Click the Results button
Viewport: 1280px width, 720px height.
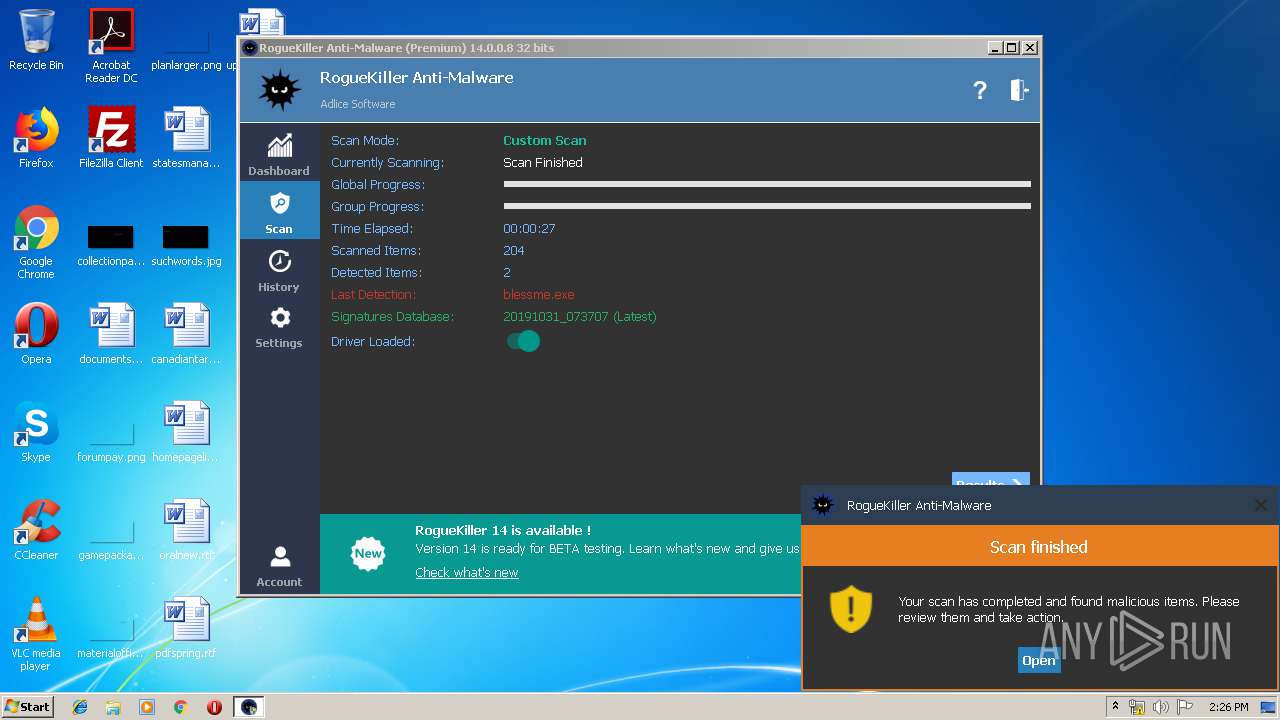click(x=990, y=480)
